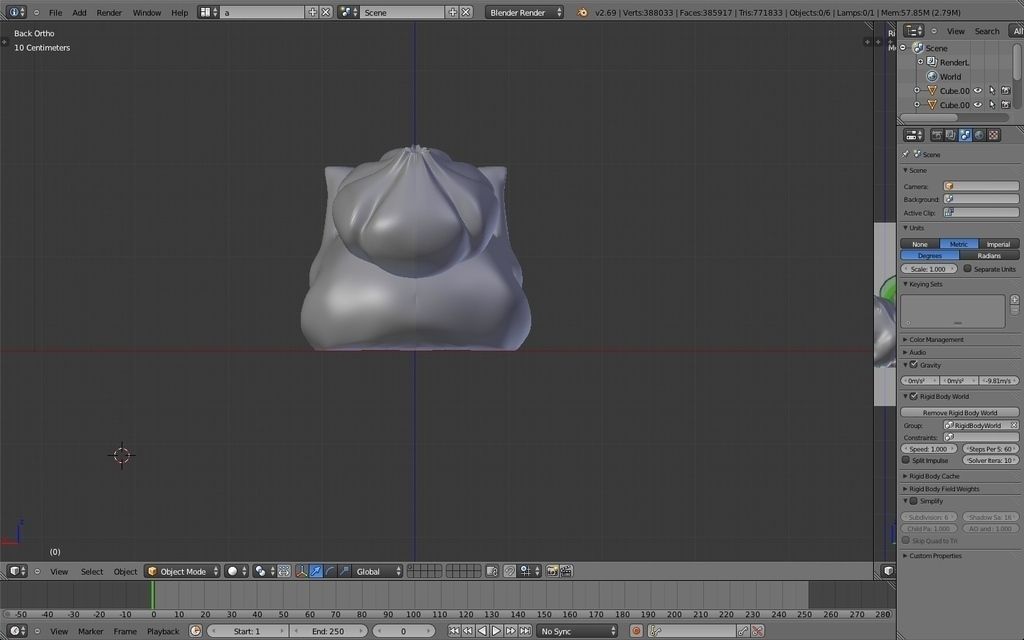Enable the Simplify checkbox
This screenshot has height=640, width=1024.
pos(914,501)
